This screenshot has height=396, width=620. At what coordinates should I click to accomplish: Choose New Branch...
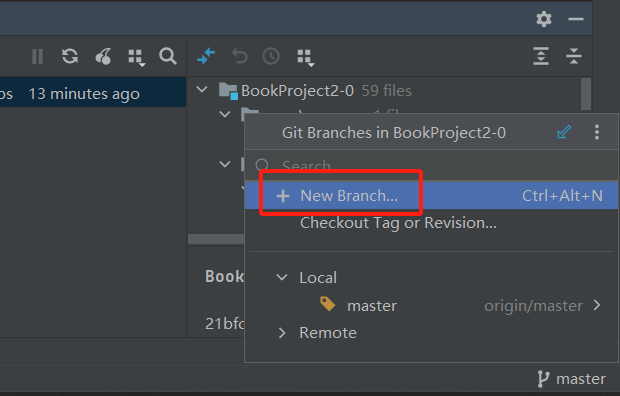(431, 195)
